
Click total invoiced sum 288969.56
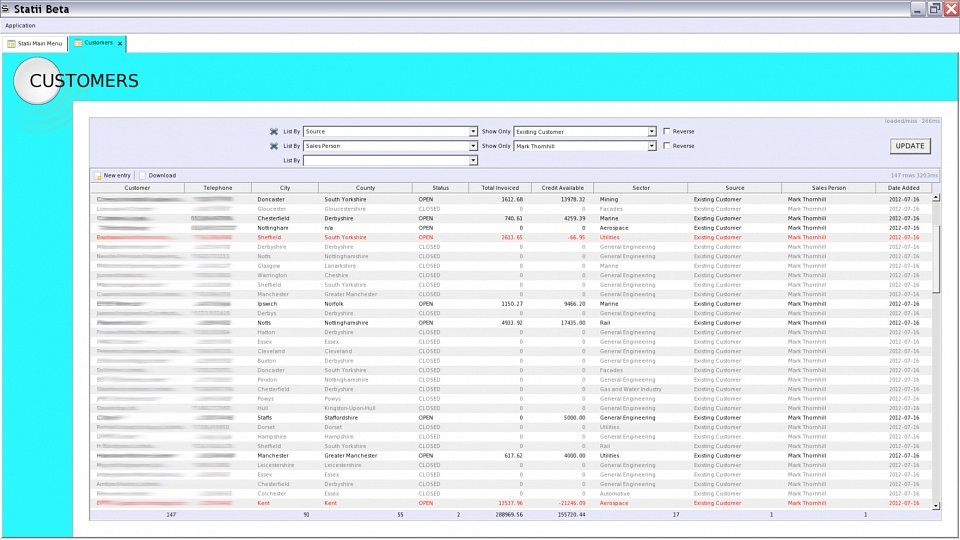point(510,515)
